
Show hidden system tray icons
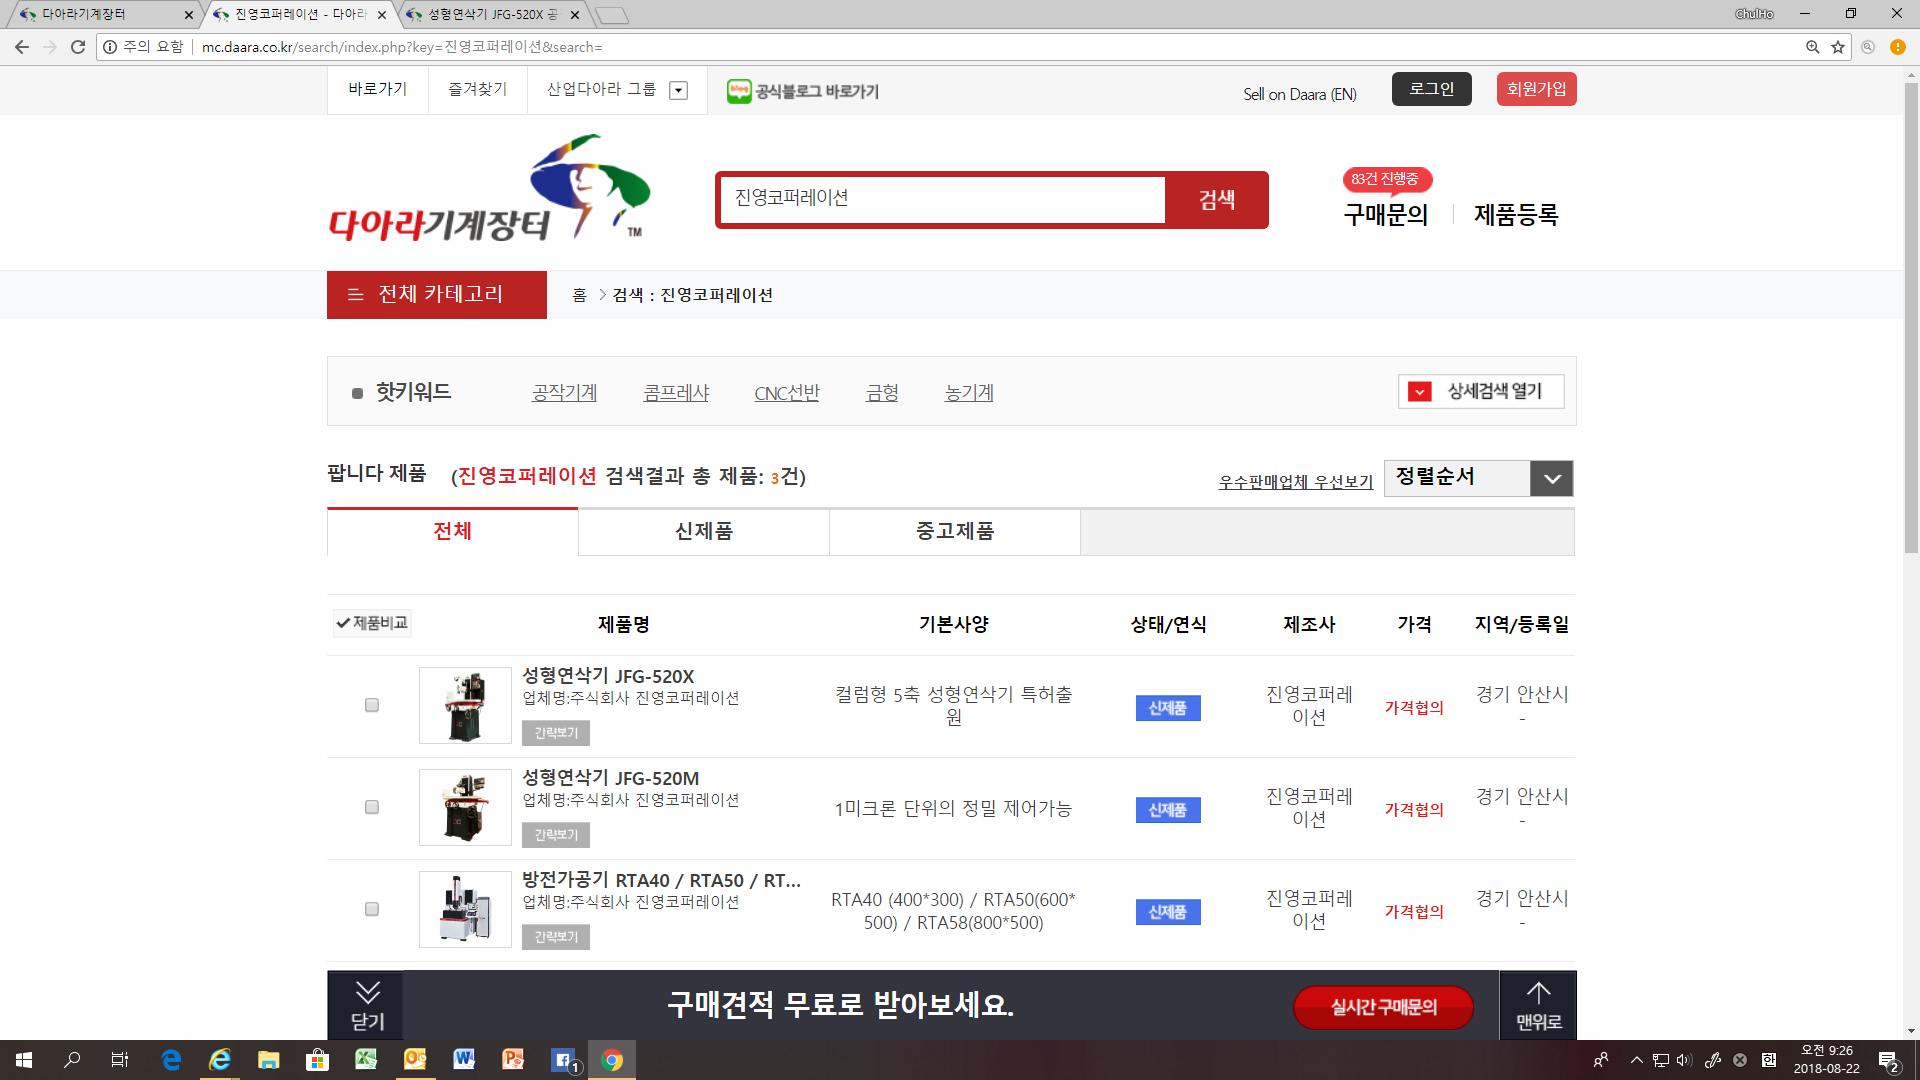pyautogui.click(x=1636, y=1060)
